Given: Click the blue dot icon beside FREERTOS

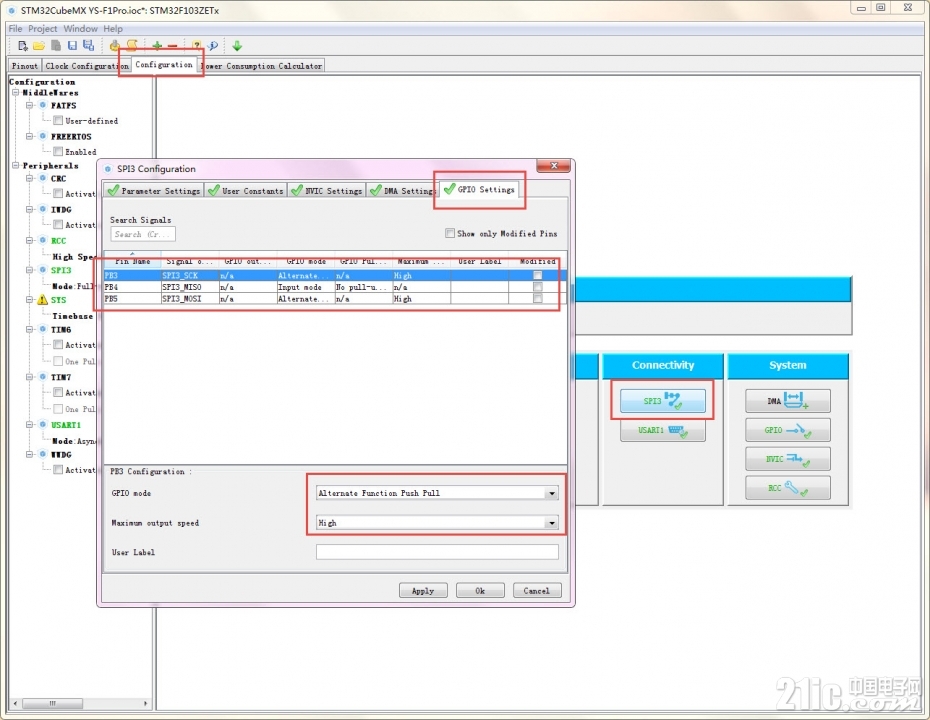Looking at the screenshot, I should 43,136.
